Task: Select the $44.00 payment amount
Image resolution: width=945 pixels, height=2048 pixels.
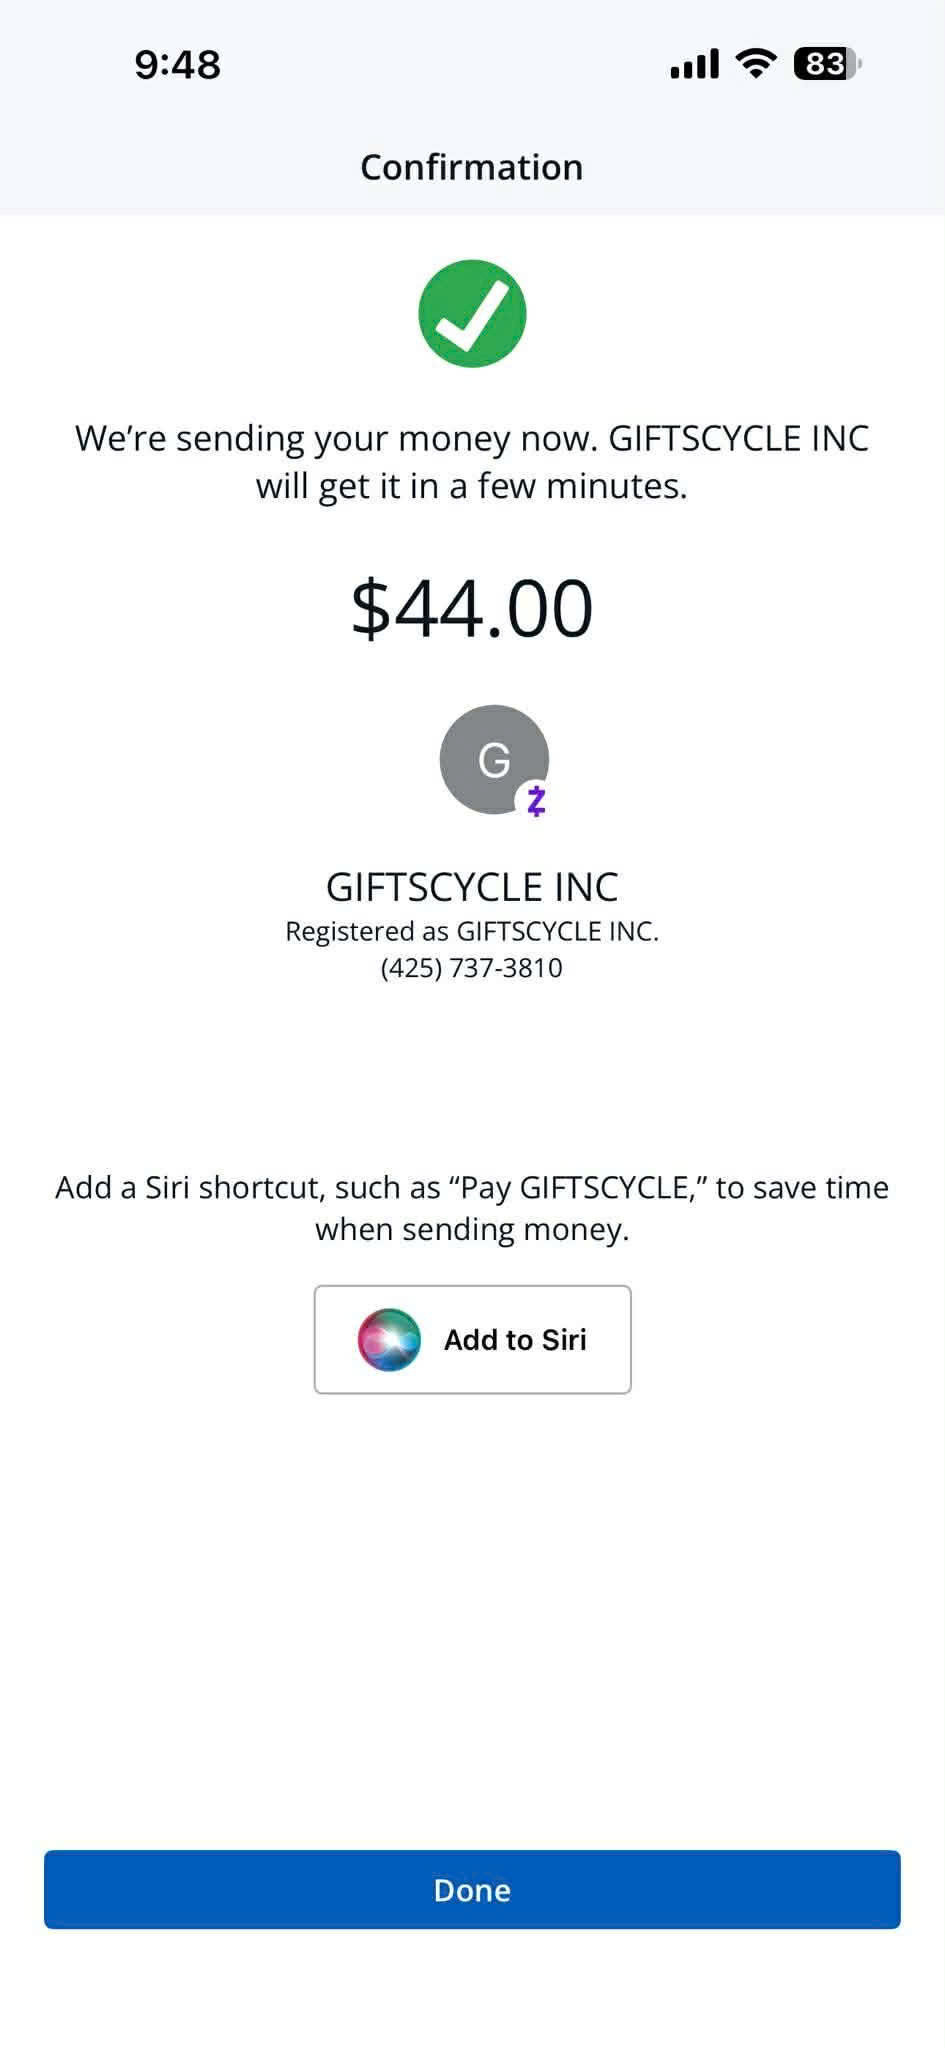Action: [x=472, y=608]
